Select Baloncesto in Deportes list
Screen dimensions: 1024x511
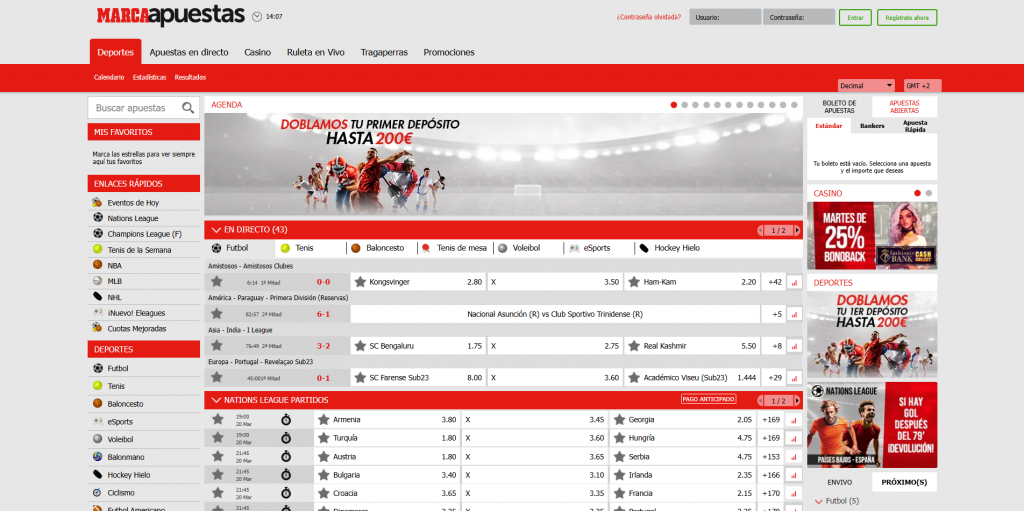point(125,404)
